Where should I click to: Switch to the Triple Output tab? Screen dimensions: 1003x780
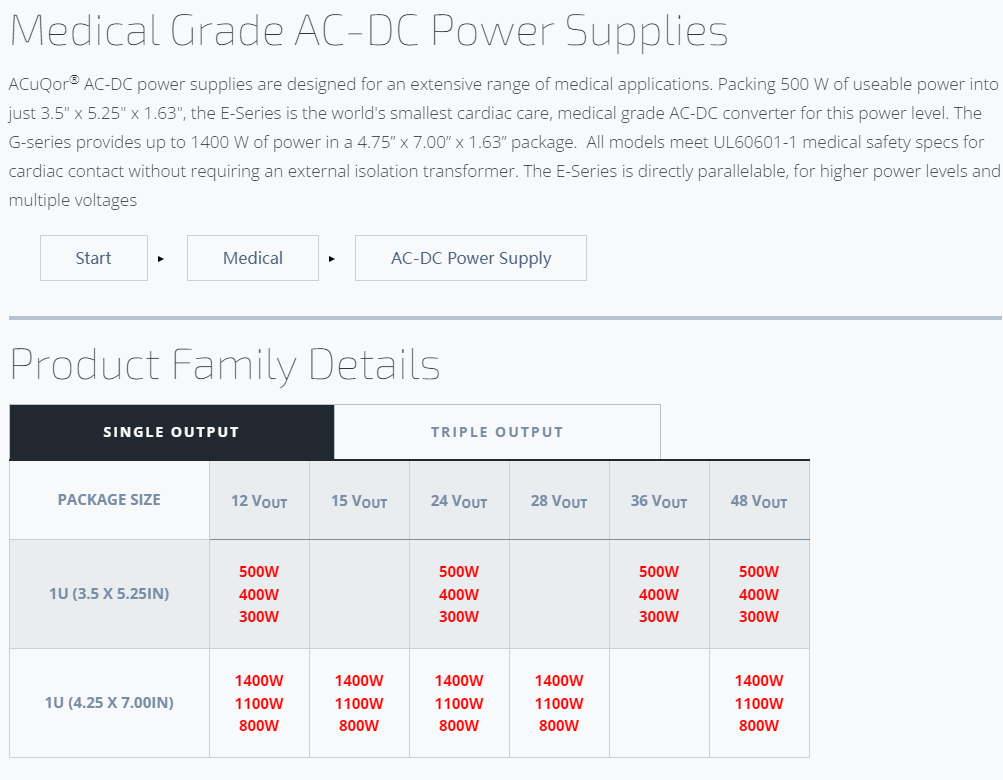click(x=497, y=432)
